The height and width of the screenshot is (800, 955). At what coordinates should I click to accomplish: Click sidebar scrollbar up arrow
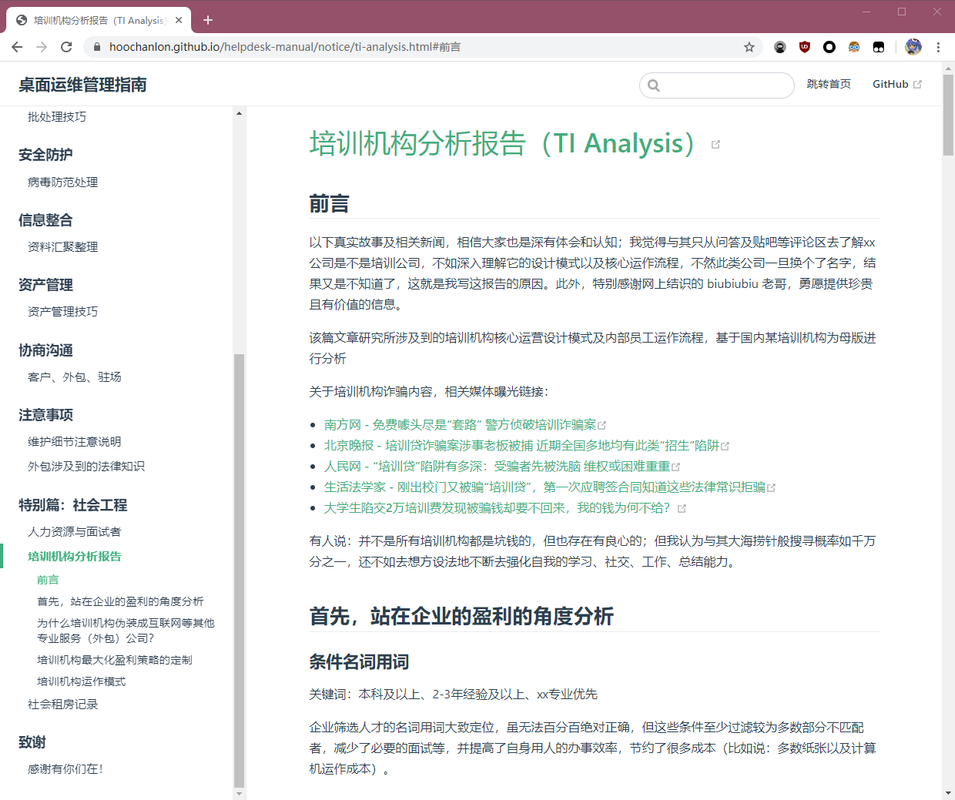click(239, 113)
